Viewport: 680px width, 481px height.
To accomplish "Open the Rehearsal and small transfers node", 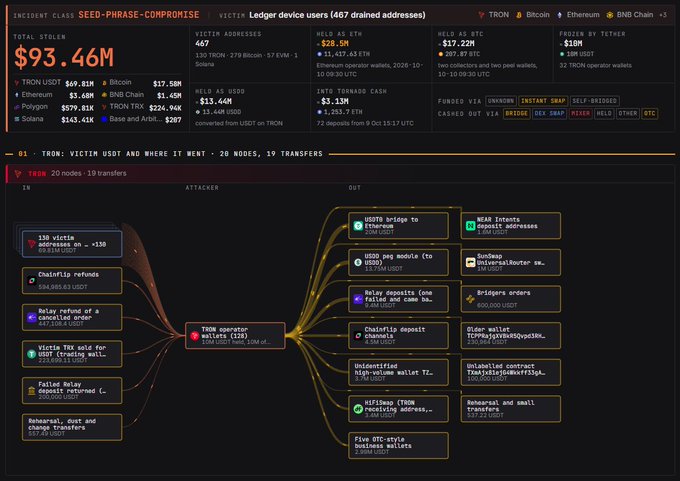I will point(511,409).
